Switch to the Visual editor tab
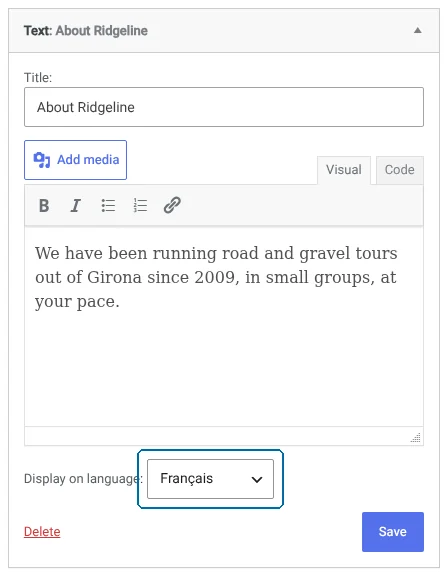 click(344, 170)
